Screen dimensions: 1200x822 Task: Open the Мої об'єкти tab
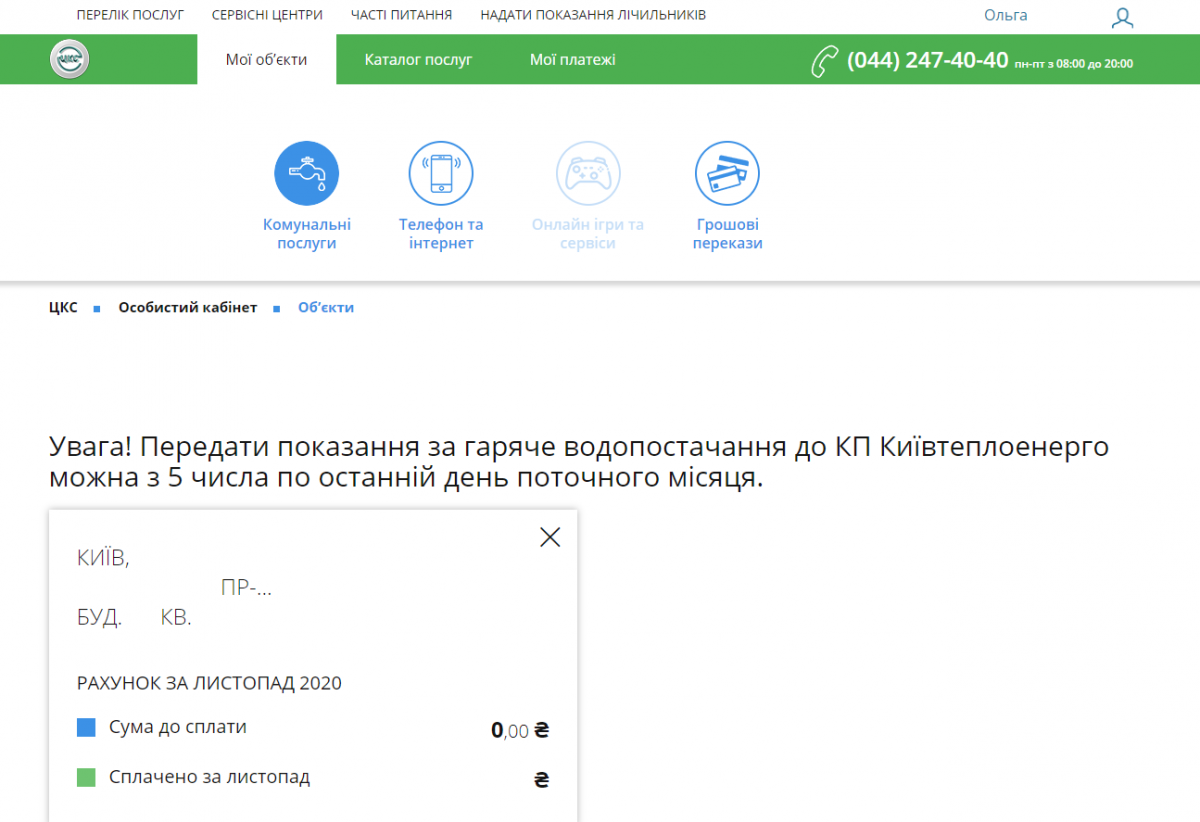point(266,60)
